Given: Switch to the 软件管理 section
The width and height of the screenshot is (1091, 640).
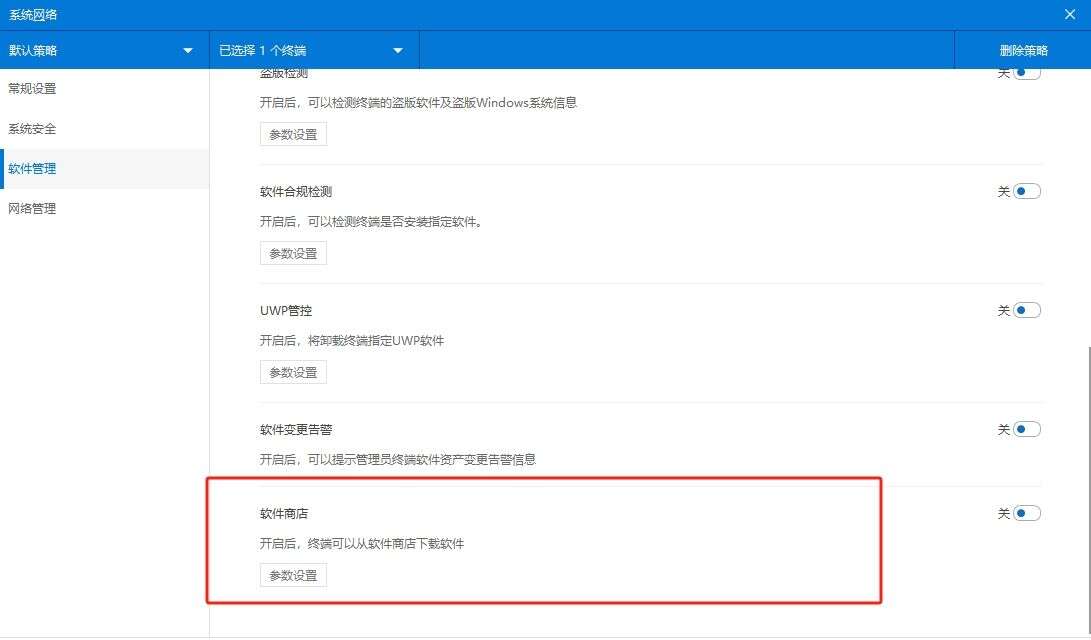Looking at the screenshot, I should (34, 168).
